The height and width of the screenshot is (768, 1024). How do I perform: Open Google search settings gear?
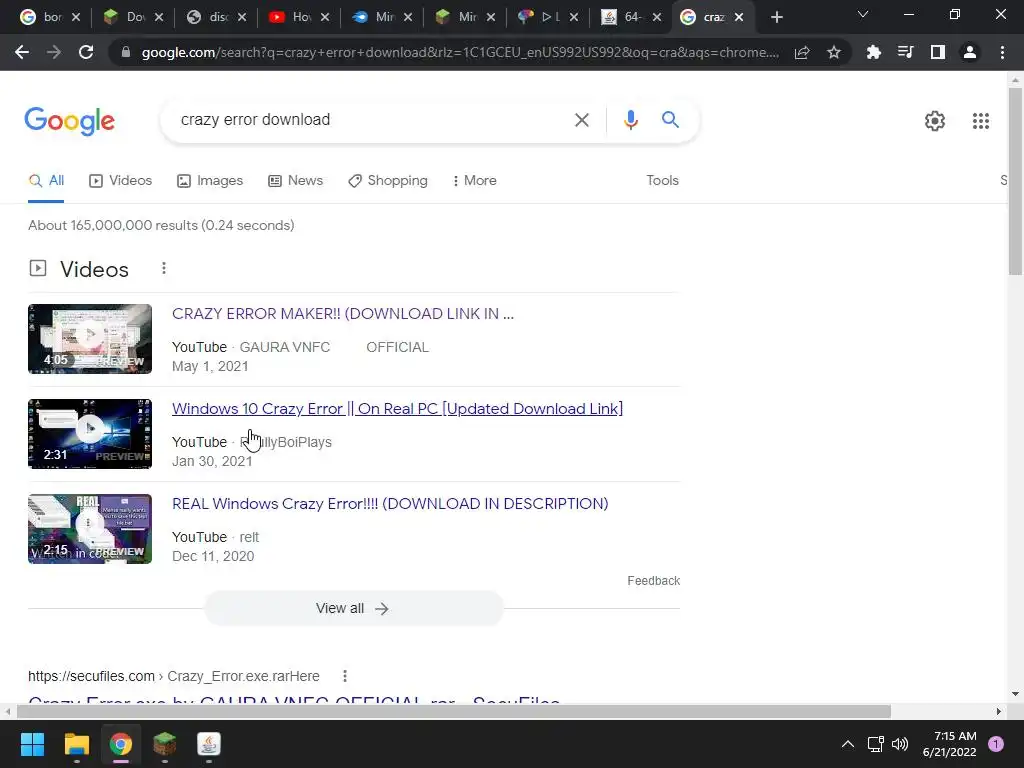coord(935,121)
